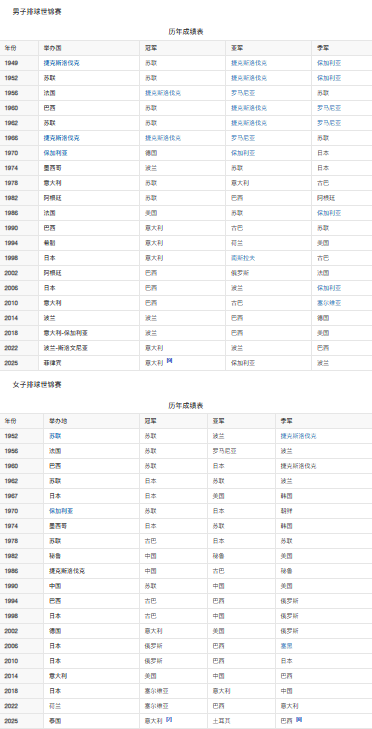Image resolution: width=372 pixels, height=729 pixels.
Task: Open footnote marker beside women's 2025 third-place 巴西
Action: (299, 719)
